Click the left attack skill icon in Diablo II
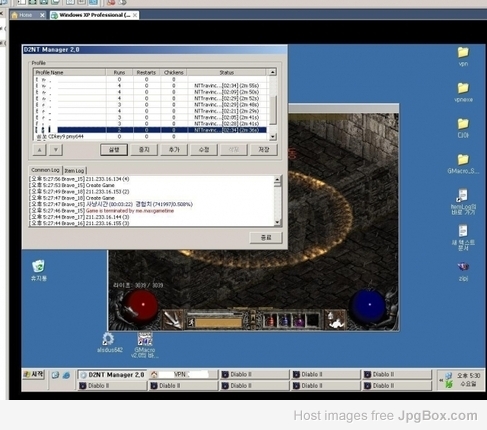Viewport: 487px width, 430px height. 173,319
